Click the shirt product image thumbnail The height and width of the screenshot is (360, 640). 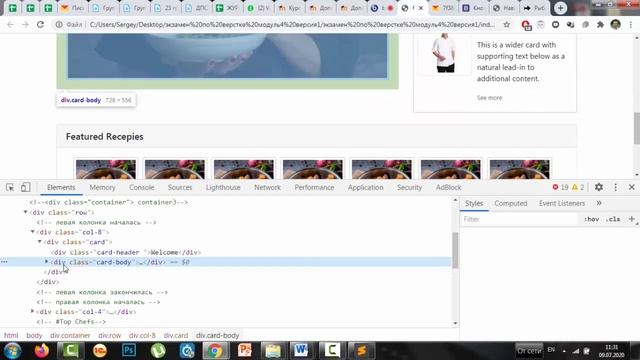(445, 53)
